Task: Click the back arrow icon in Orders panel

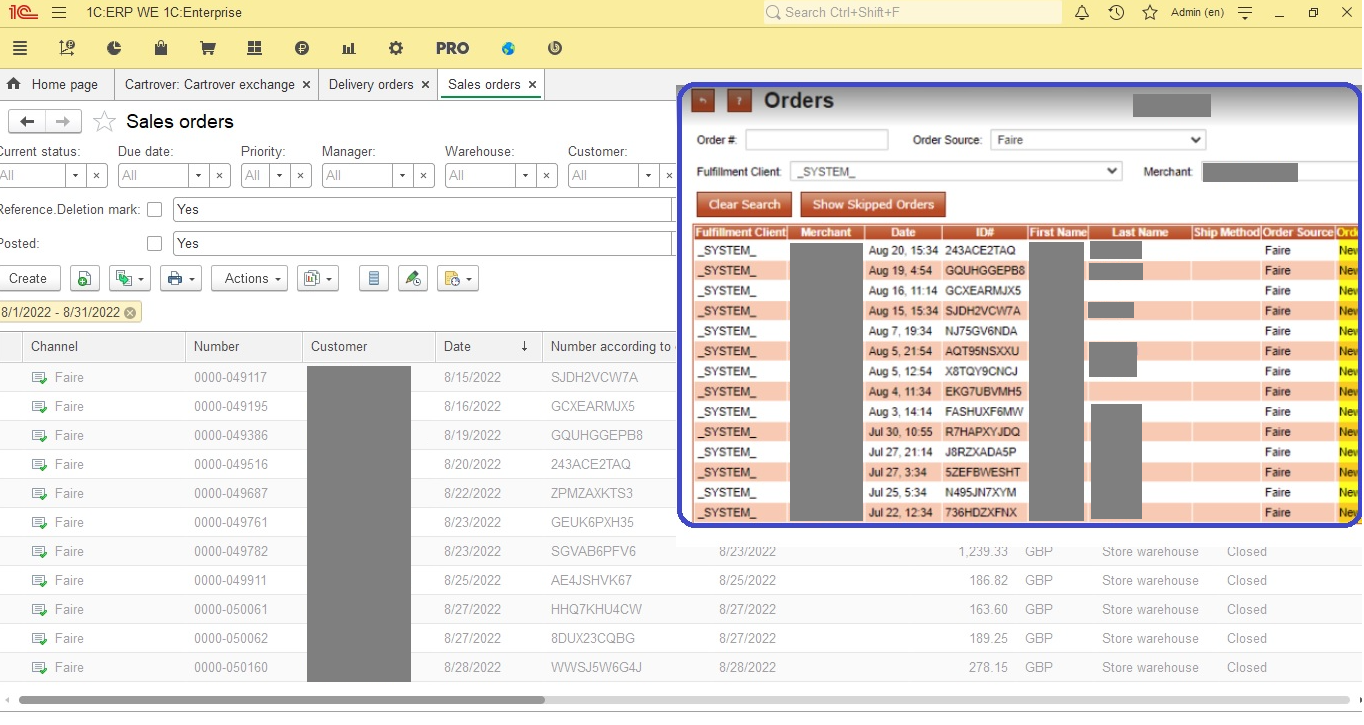Action: pyautogui.click(x=703, y=101)
